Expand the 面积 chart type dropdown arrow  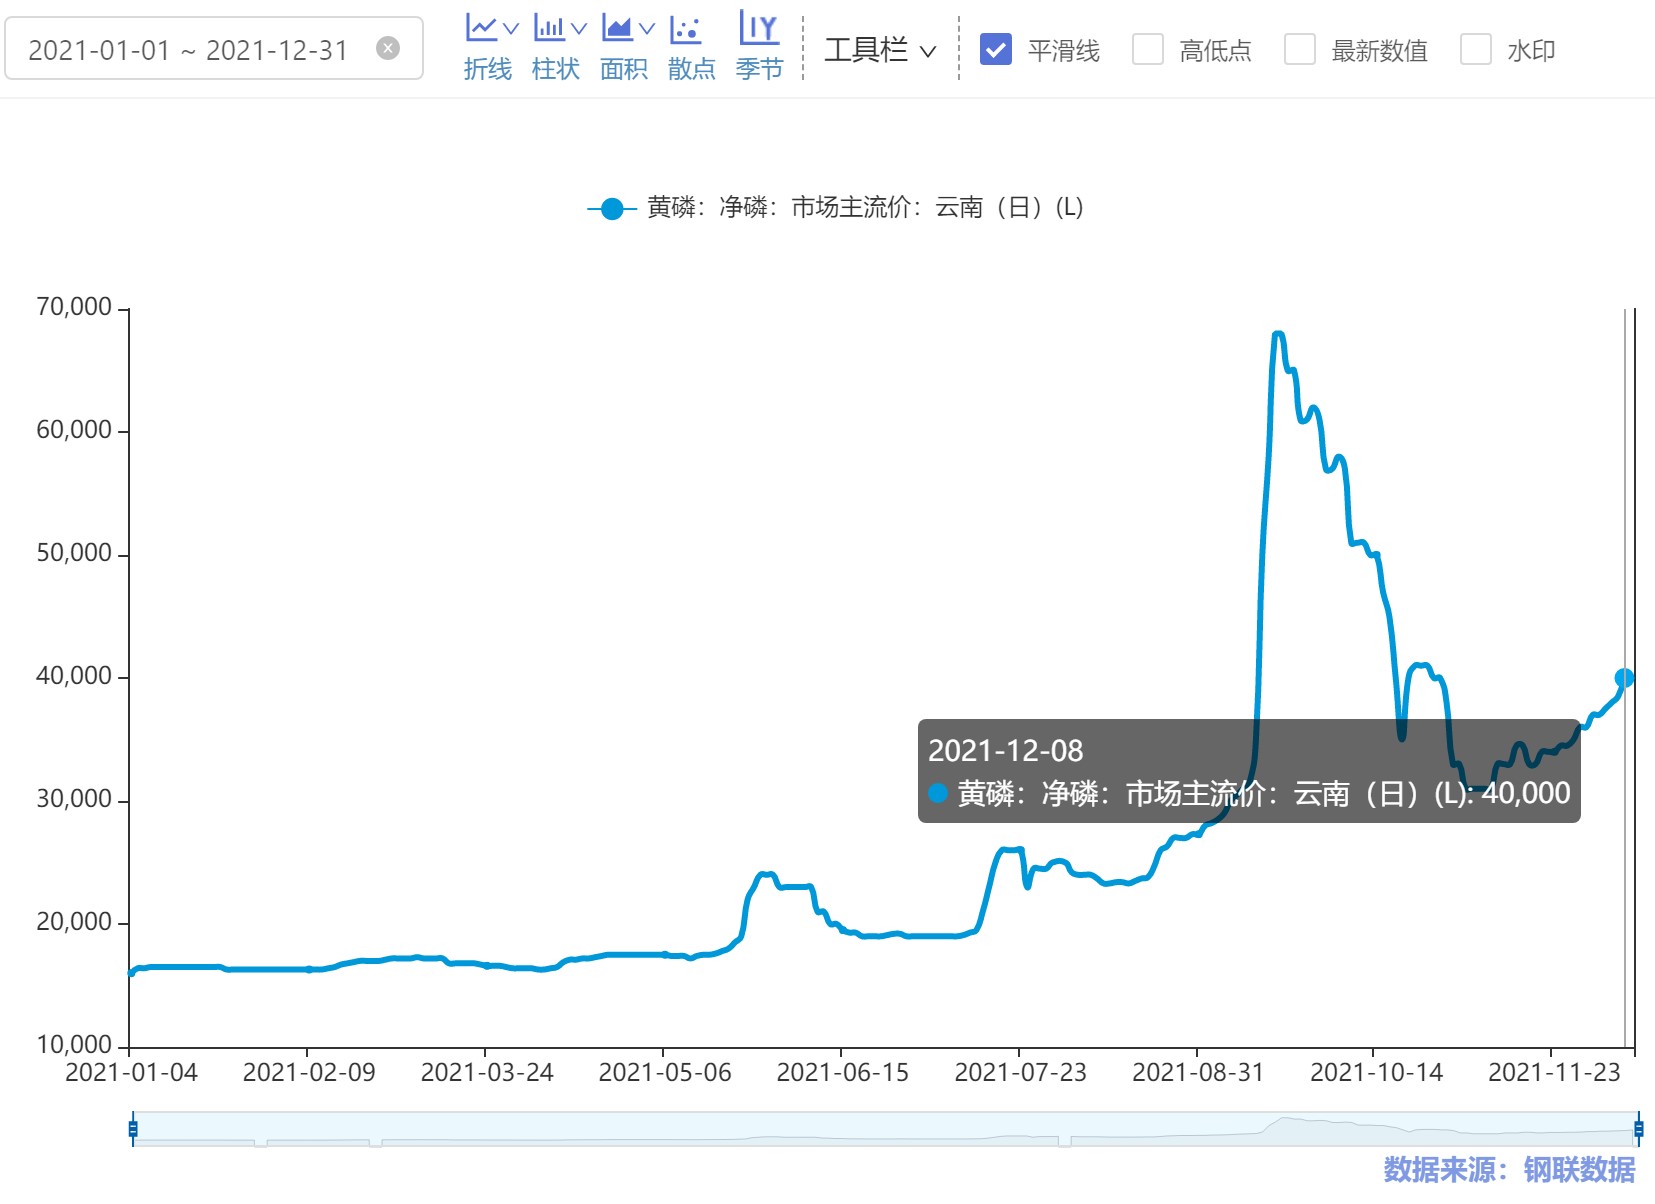point(647,29)
